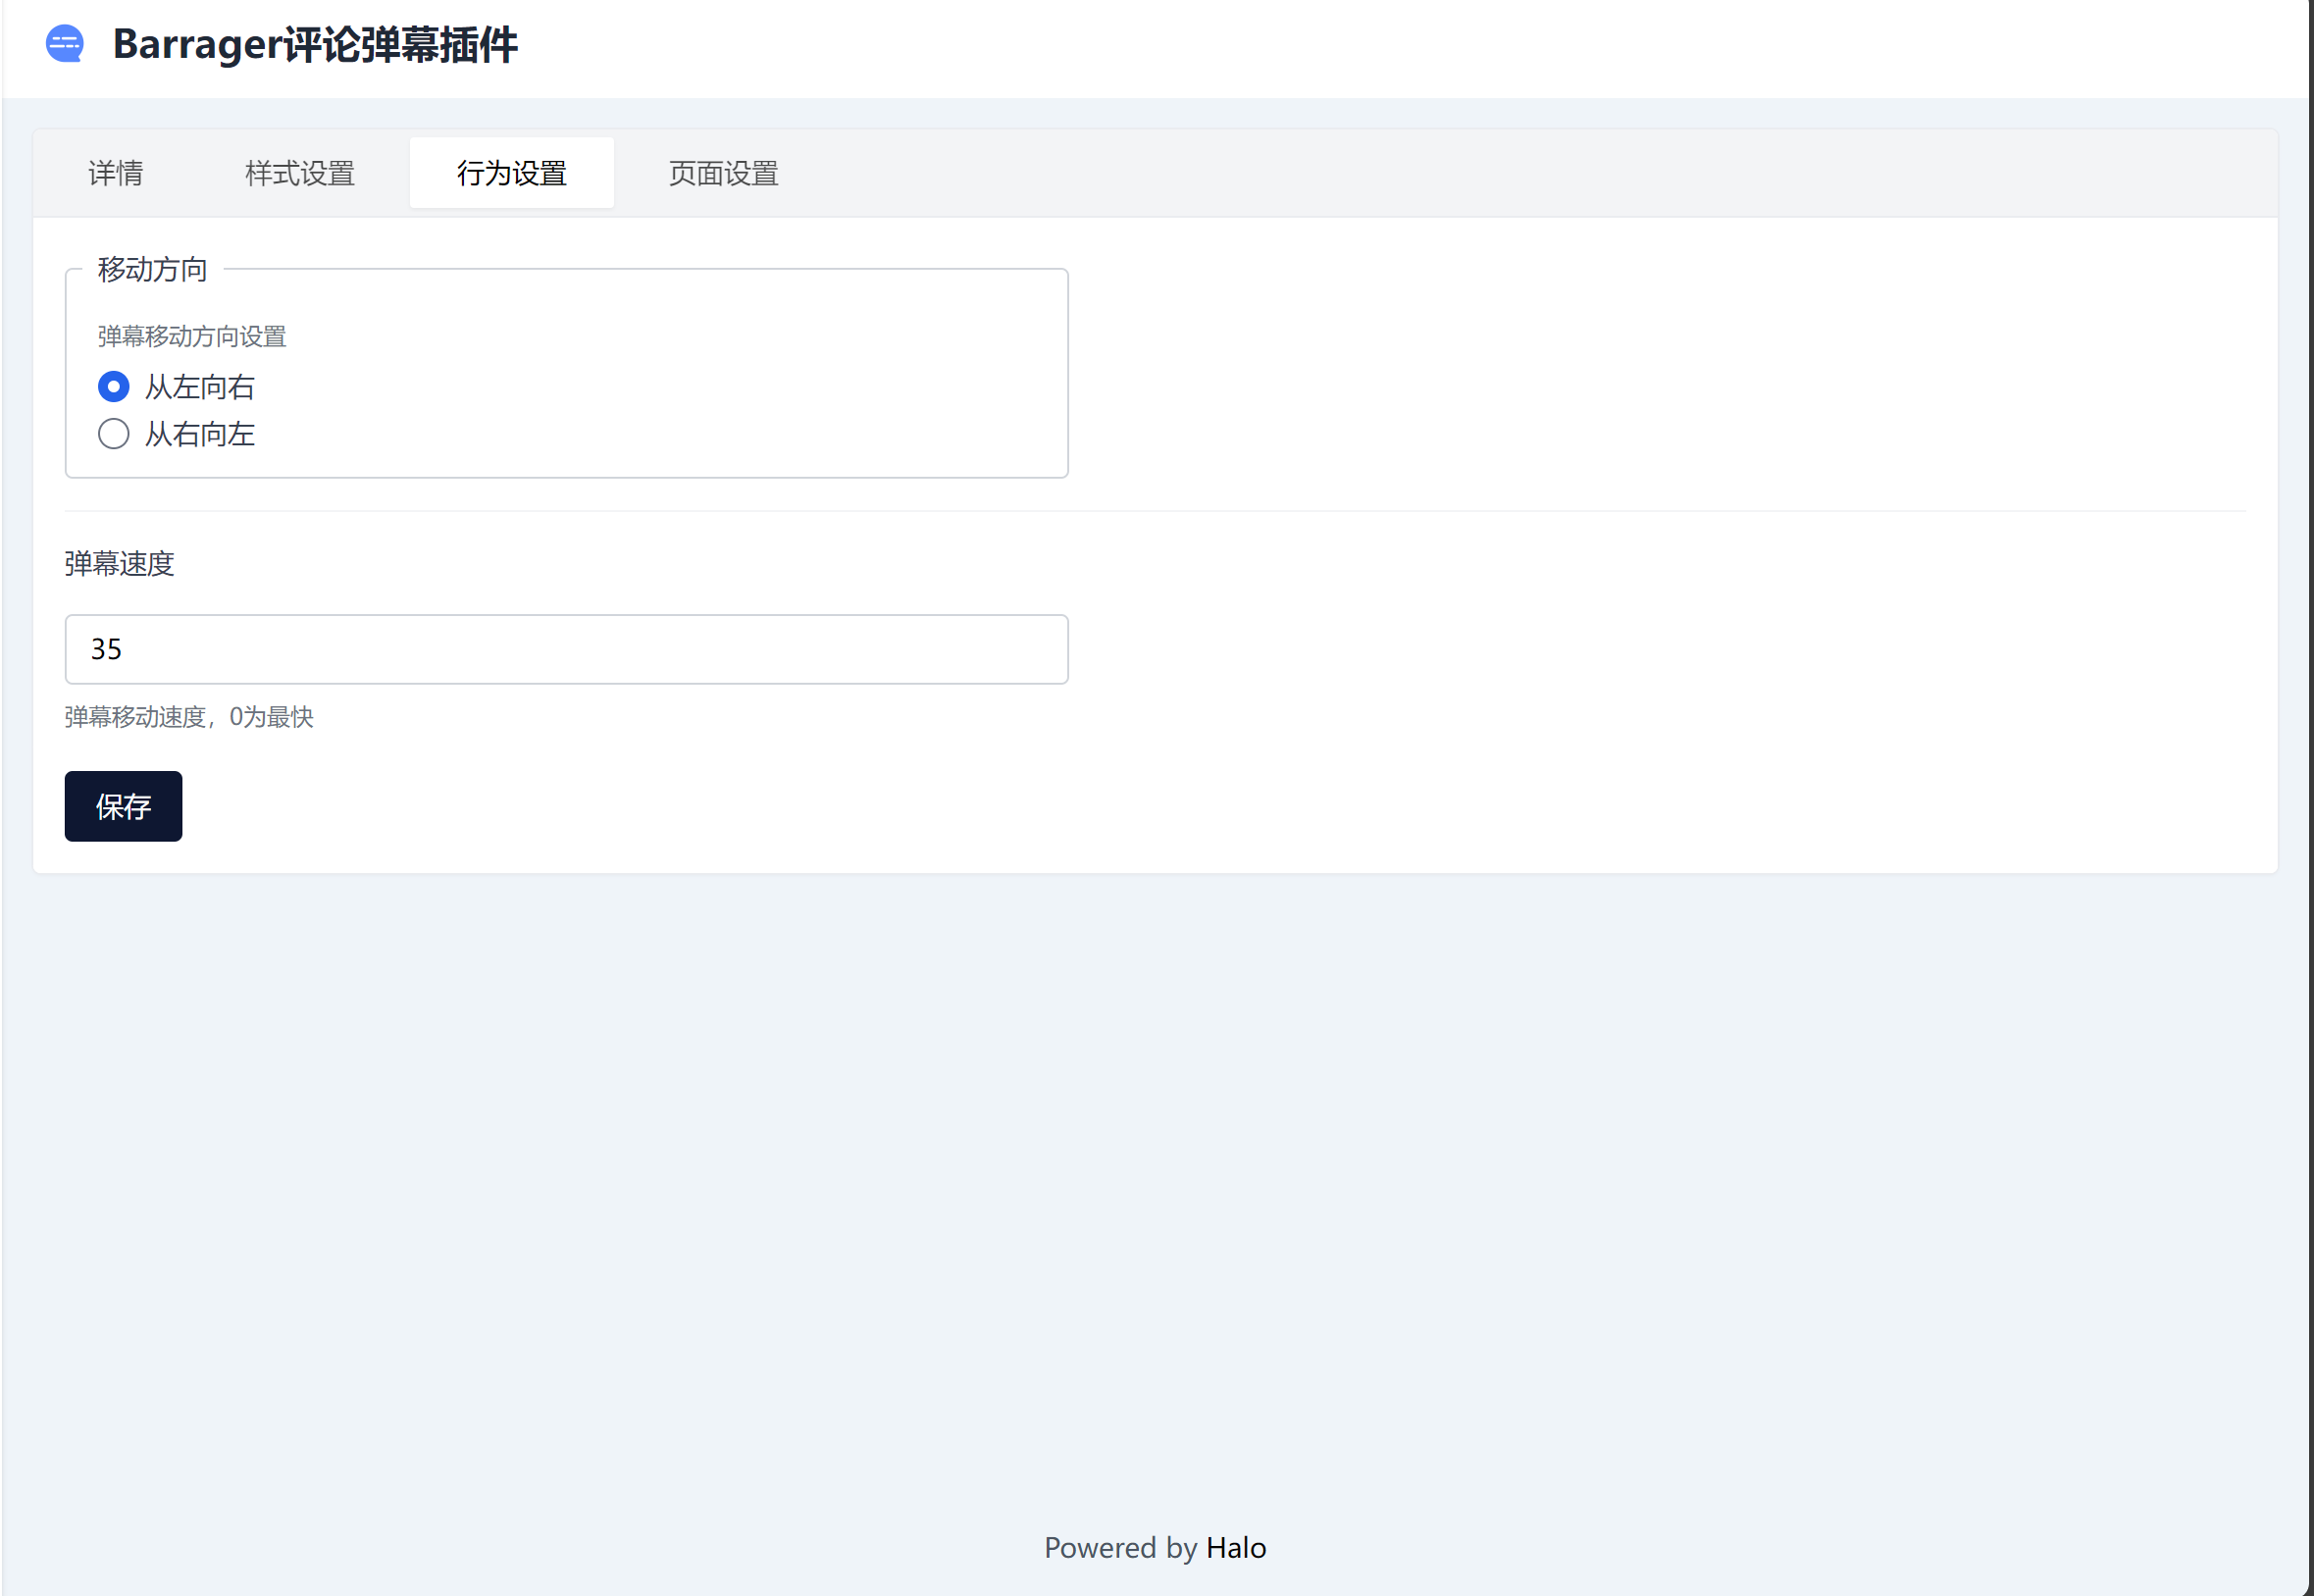Focus the 弹幕速度 input showing 35
The image size is (2314, 1596).
coord(566,649)
